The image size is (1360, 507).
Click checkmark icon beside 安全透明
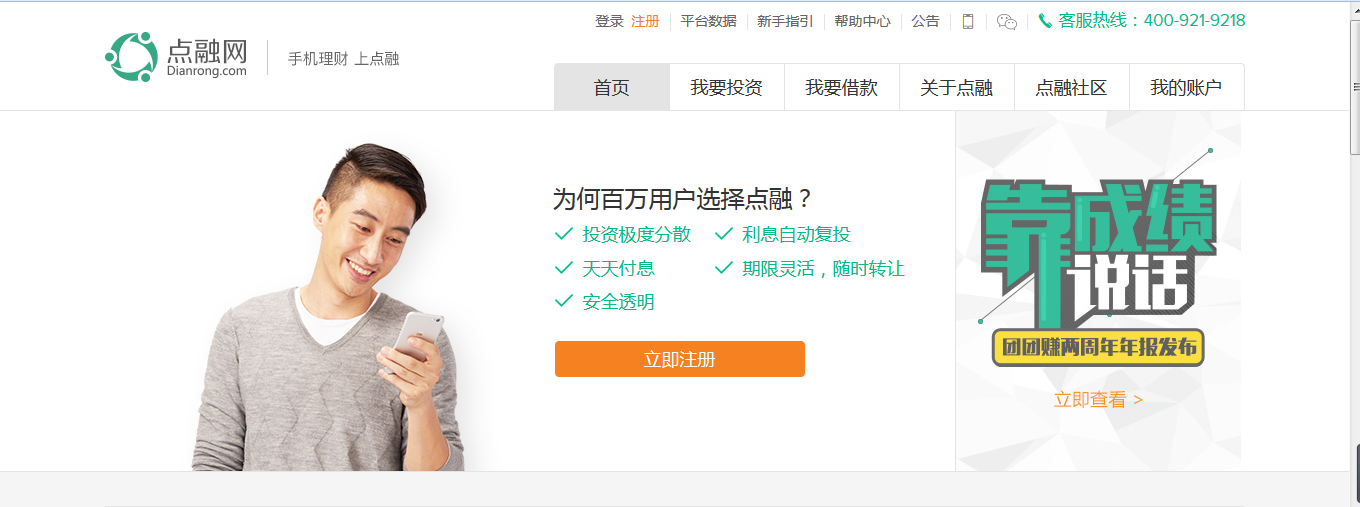[x=564, y=301]
